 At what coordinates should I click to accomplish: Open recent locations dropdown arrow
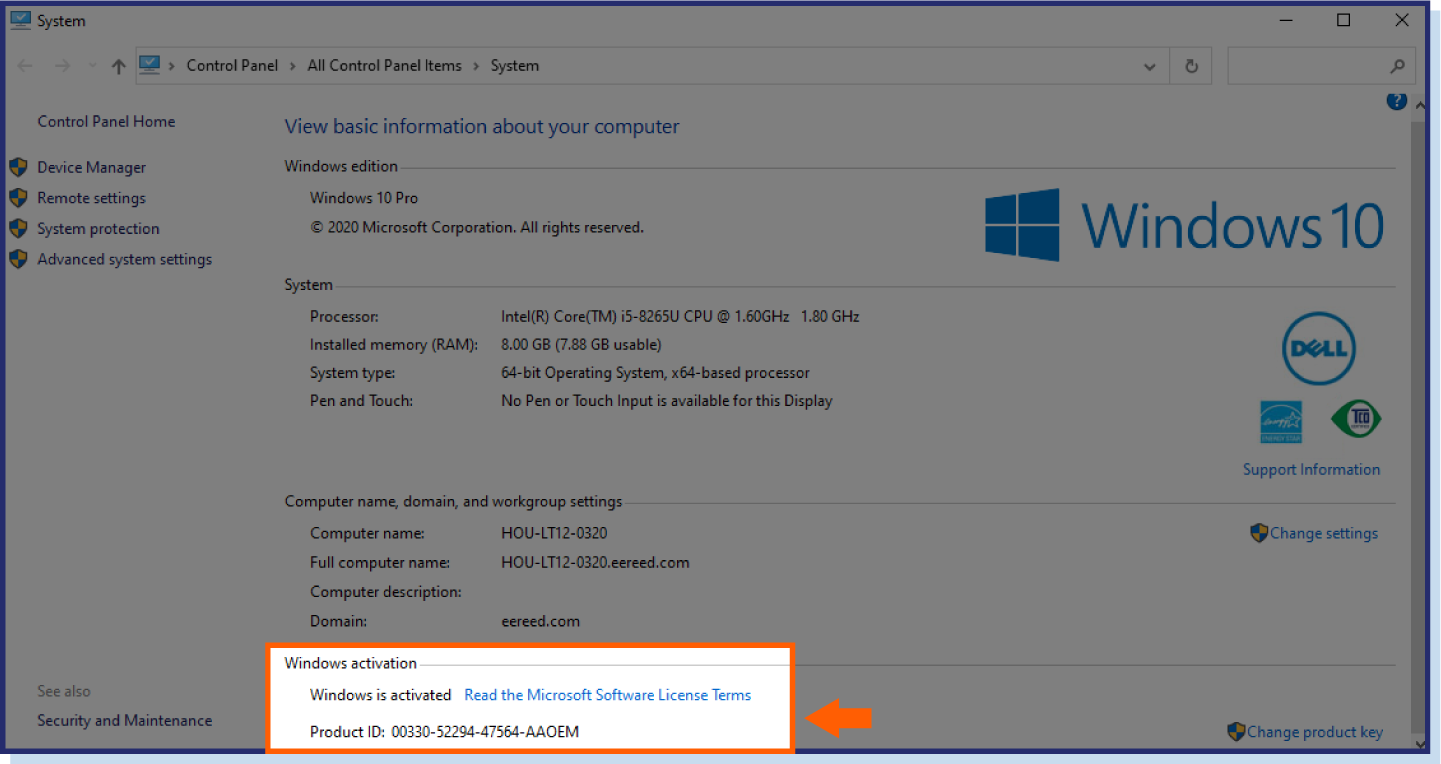[x=92, y=66]
